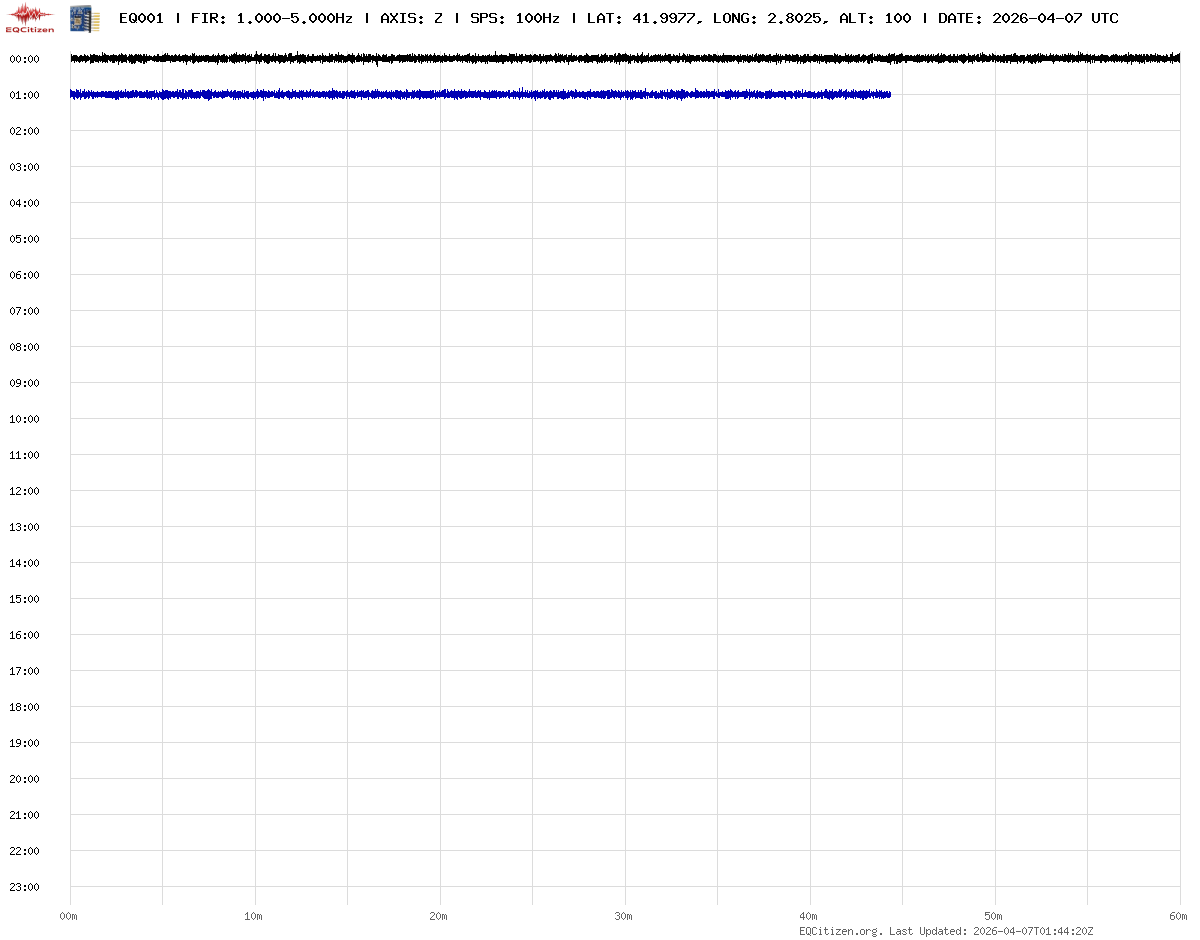Click the 60m minute axis label
The image size is (1200, 940).
(1179, 916)
